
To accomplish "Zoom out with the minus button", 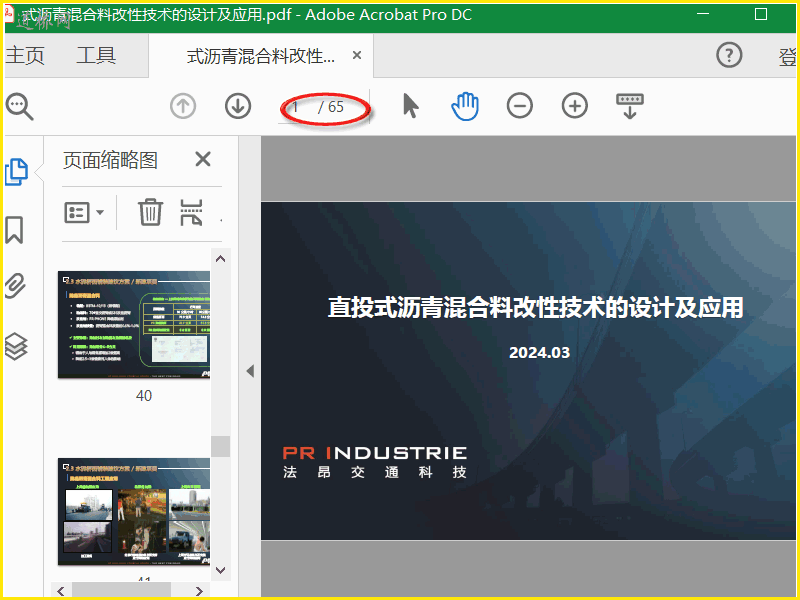I will [520, 106].
